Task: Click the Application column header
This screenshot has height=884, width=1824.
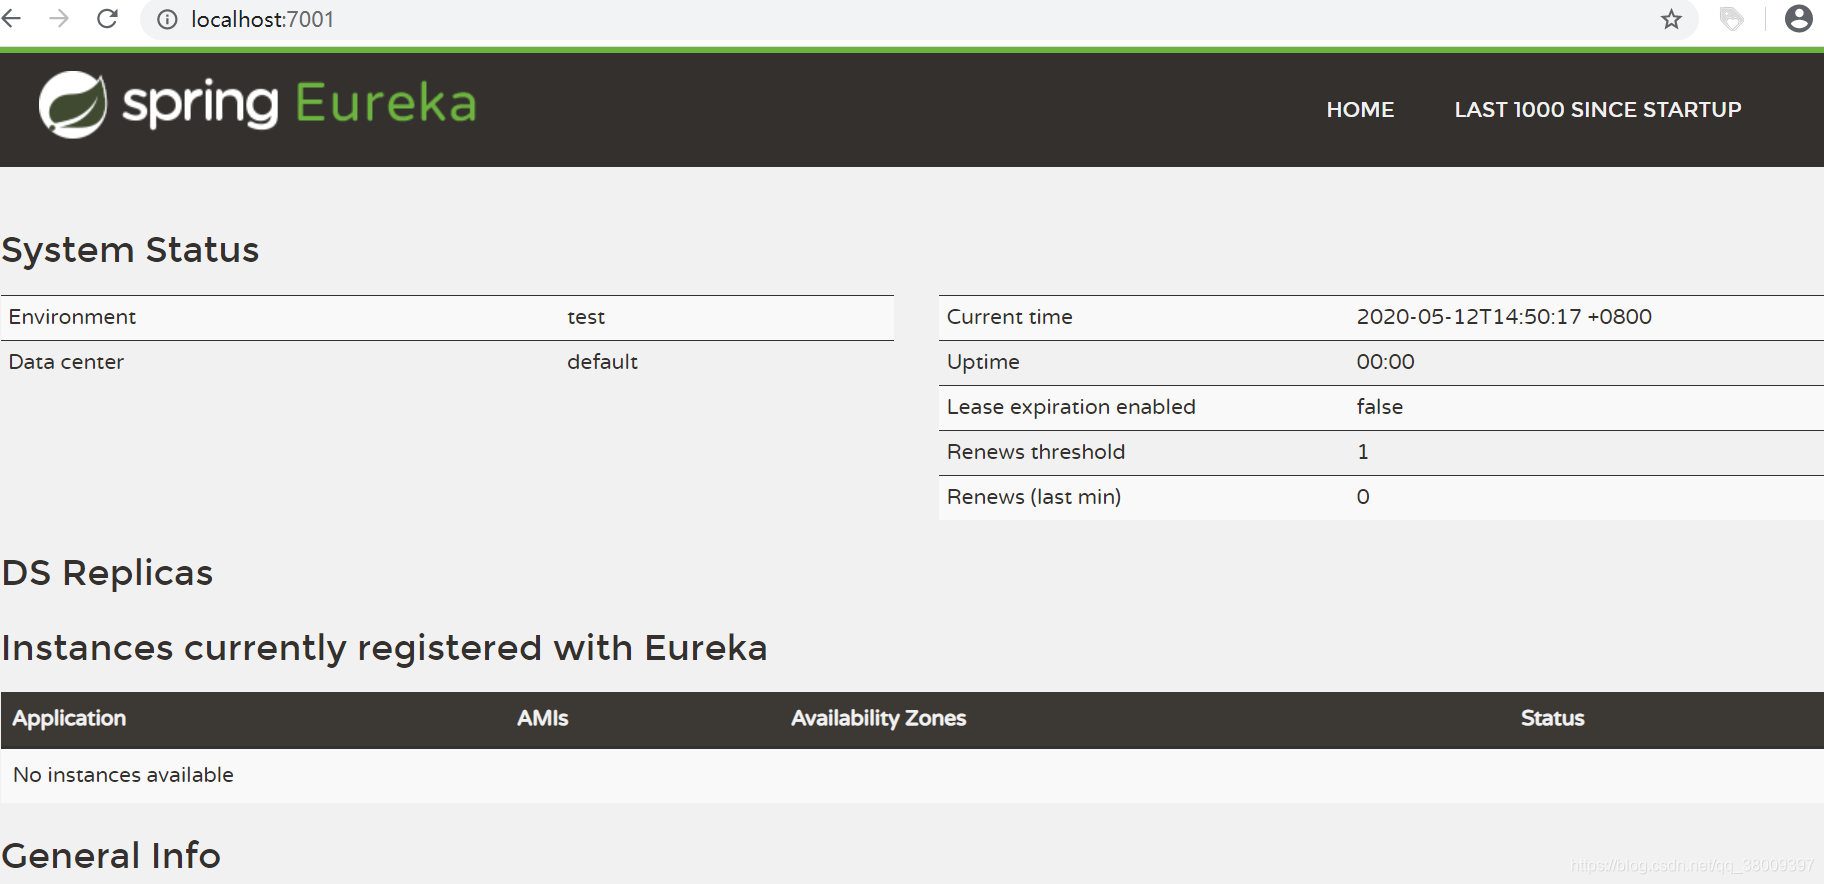Action: pyautogui.click(x=69, y=719)
